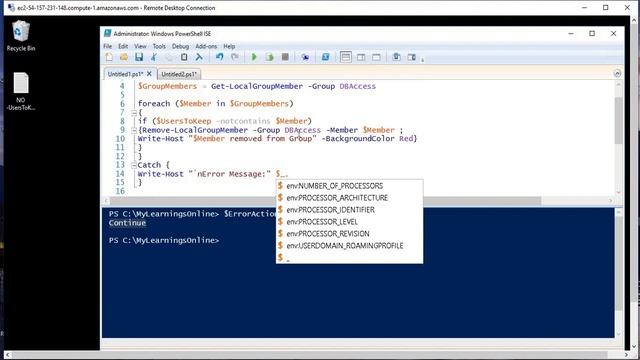Show Command Window icon
The image size is (640, 360).
(x=396, y=57)
